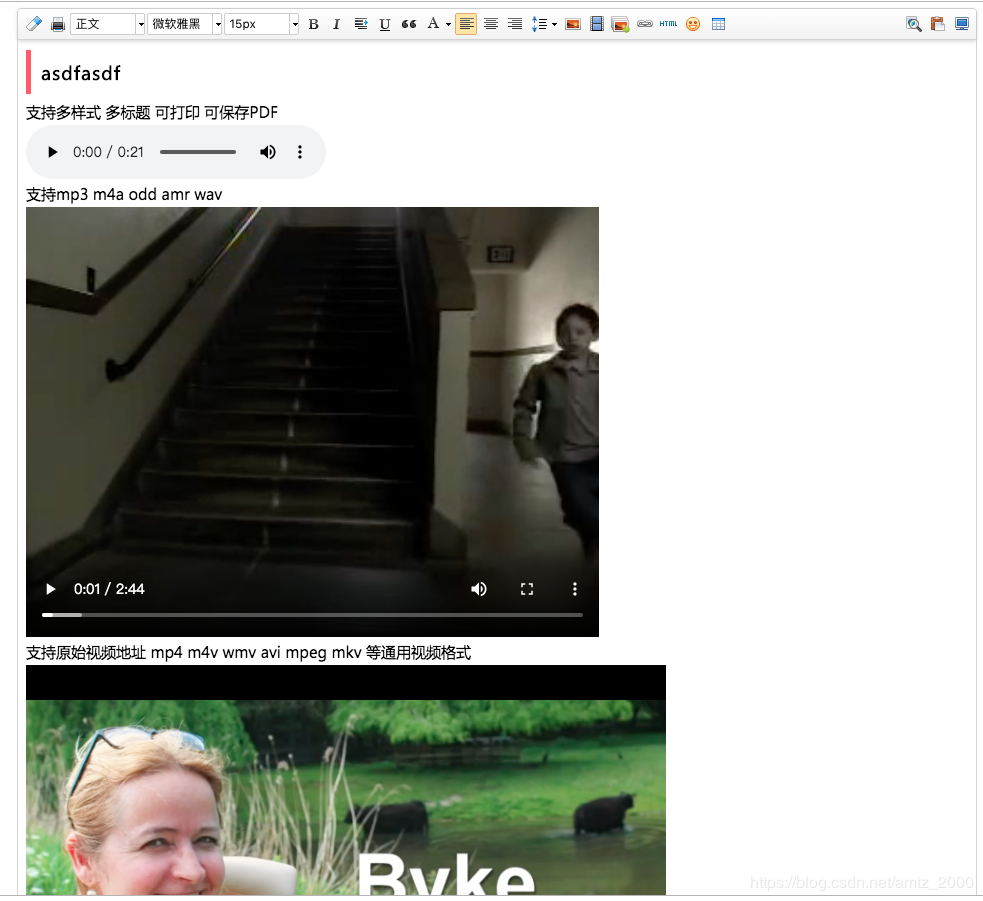The height and width of the screenshot is (901, 983).
Task: Click the preview magnifier icon
Action: (x=914, y=24)
